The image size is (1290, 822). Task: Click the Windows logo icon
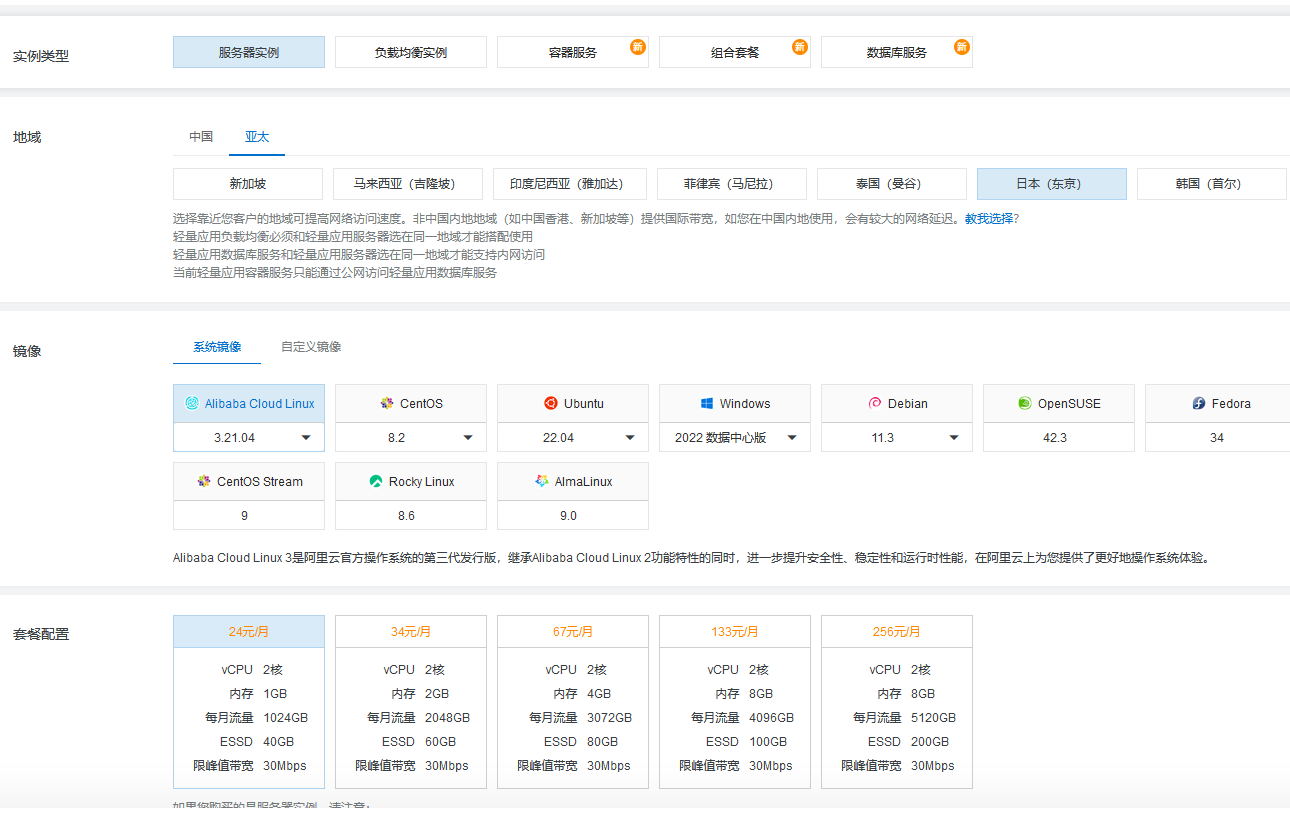(707, 404)
